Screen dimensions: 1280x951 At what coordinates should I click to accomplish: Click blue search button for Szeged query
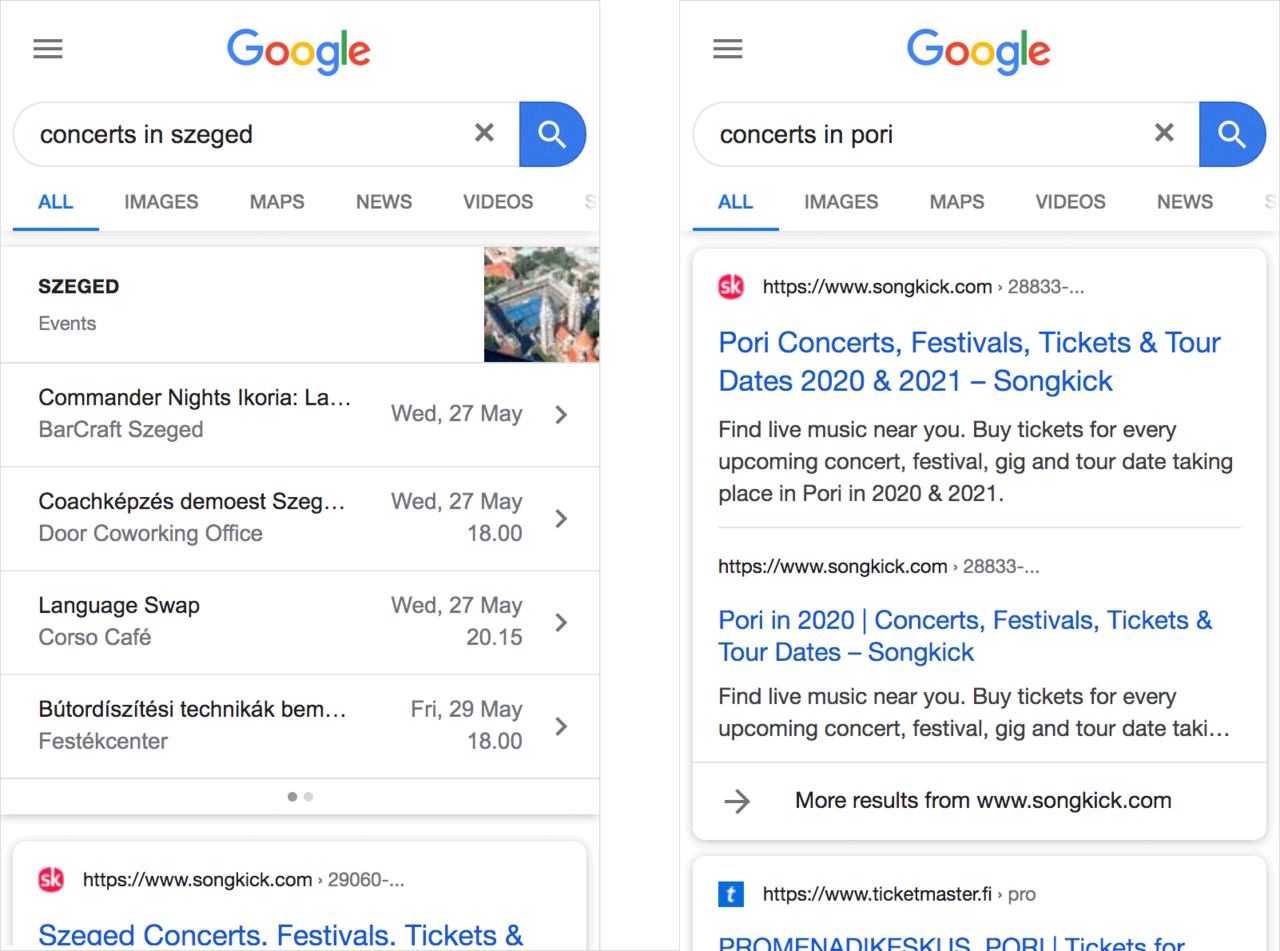tap(553, 134)
